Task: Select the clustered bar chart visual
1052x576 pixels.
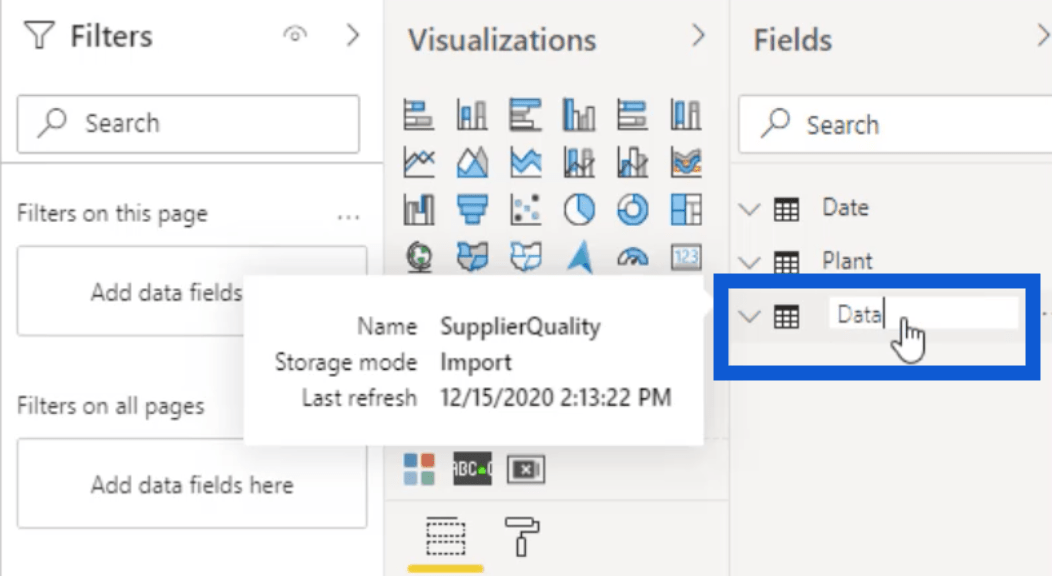Action: click(525, 115)
